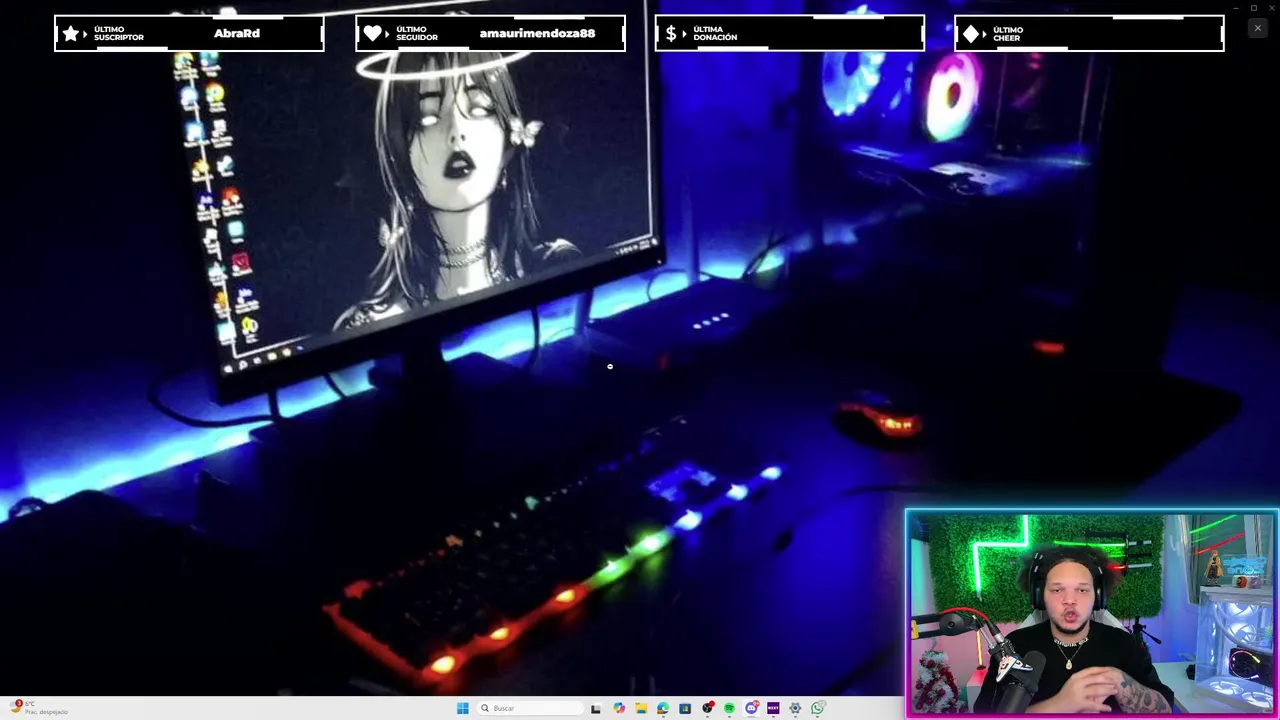Open the purple NEXT app in taskbar

click(x=773, y=708)
